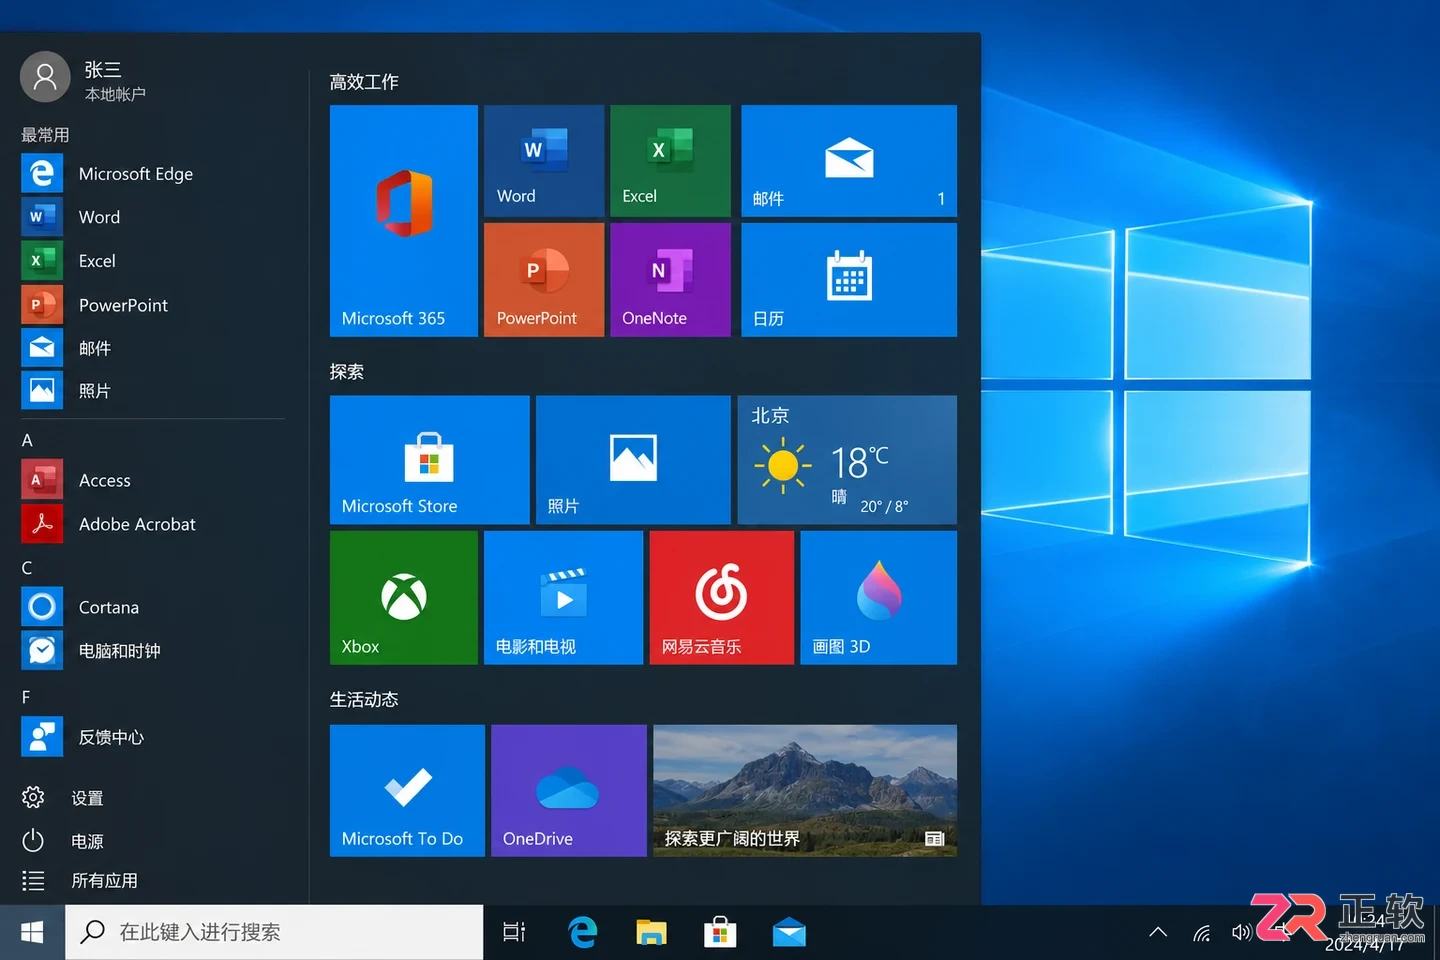1440x960 pixels.
Task: Open the 邮件 mail tile
Action: tap(849, 161)
